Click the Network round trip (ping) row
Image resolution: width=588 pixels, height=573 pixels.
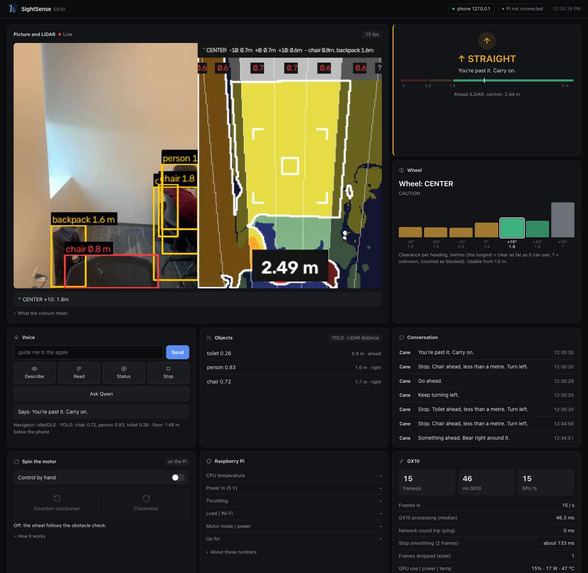click(486, 531)
